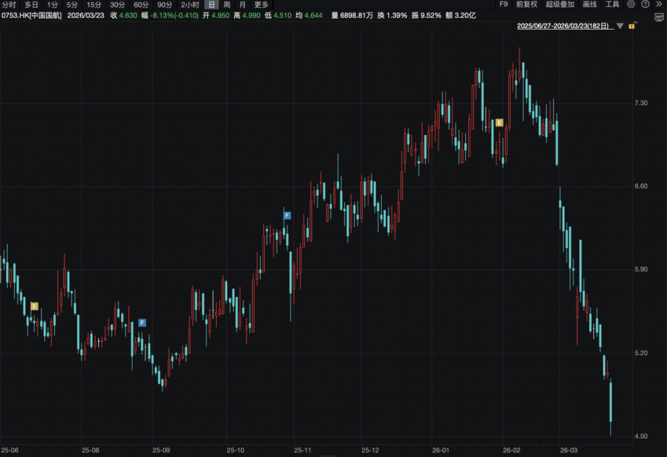Select the 60分 period tab
Viewport: 667px width, 457px height.
(141, 5)
